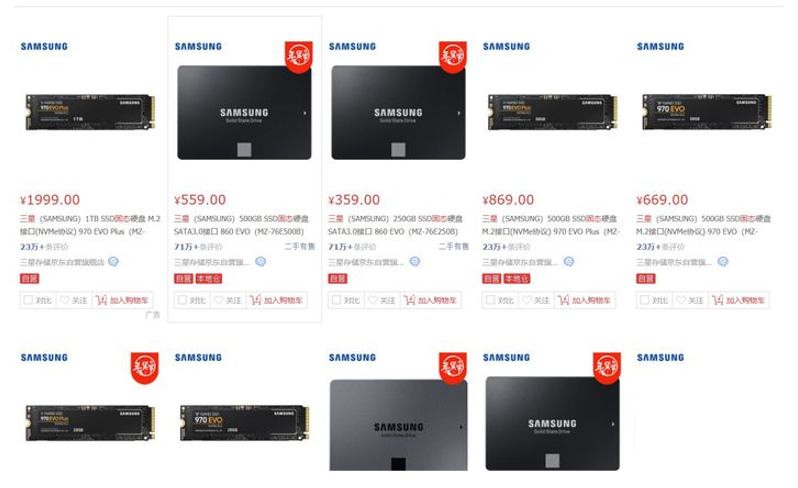The height and width of the screenshot is (488, 798).
Task: Follow the ¥359.00 860 EVO with heart
Action: [x=382, y=300]
